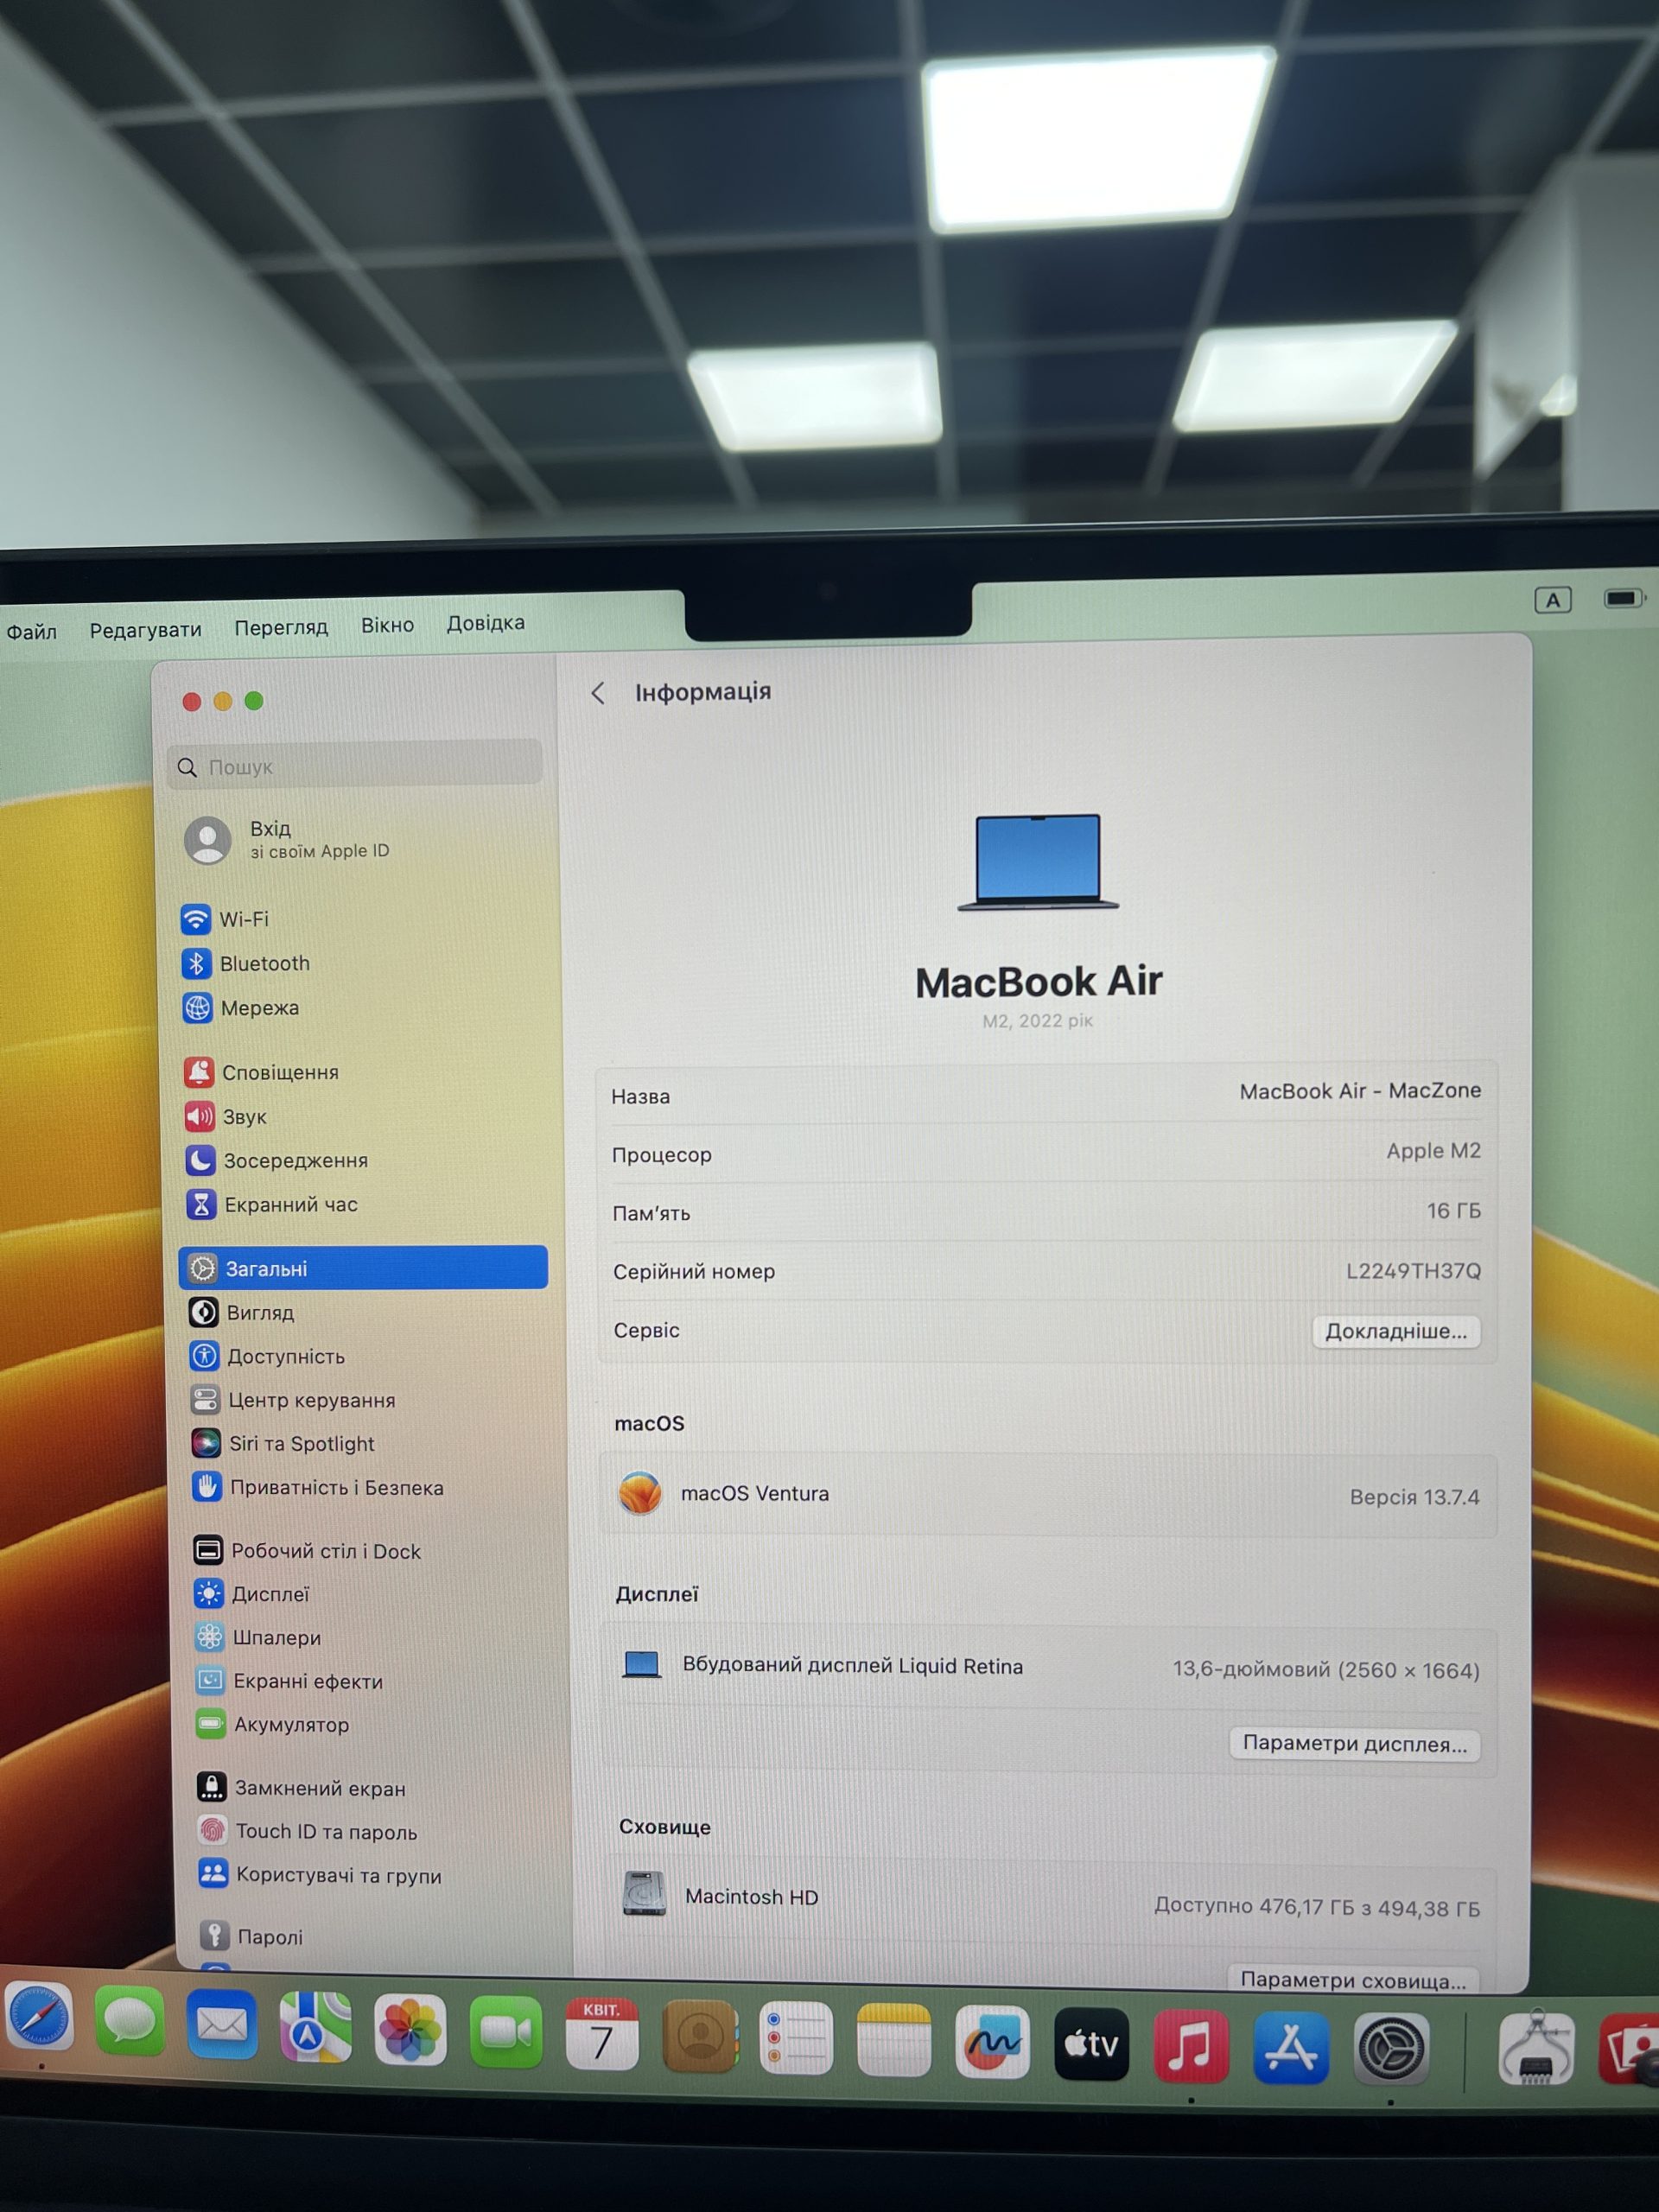Open Дисплеї settings in sidebar
This screenshot has width=1659, height=2212.
[251, 1594]
